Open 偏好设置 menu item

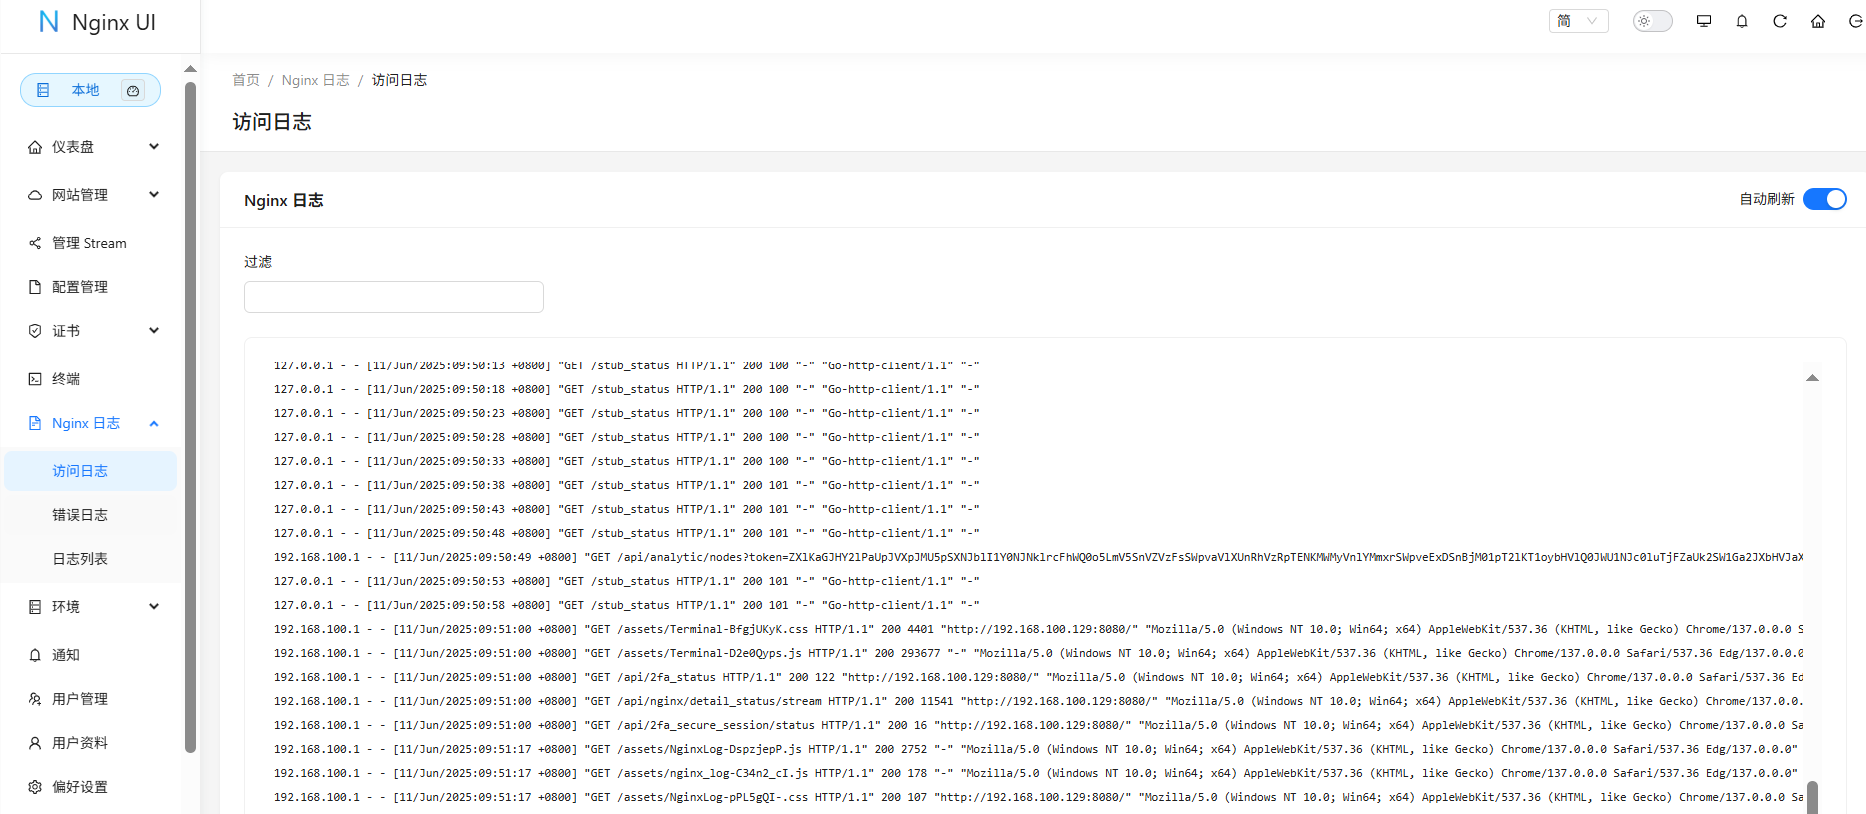pos(90,787)
